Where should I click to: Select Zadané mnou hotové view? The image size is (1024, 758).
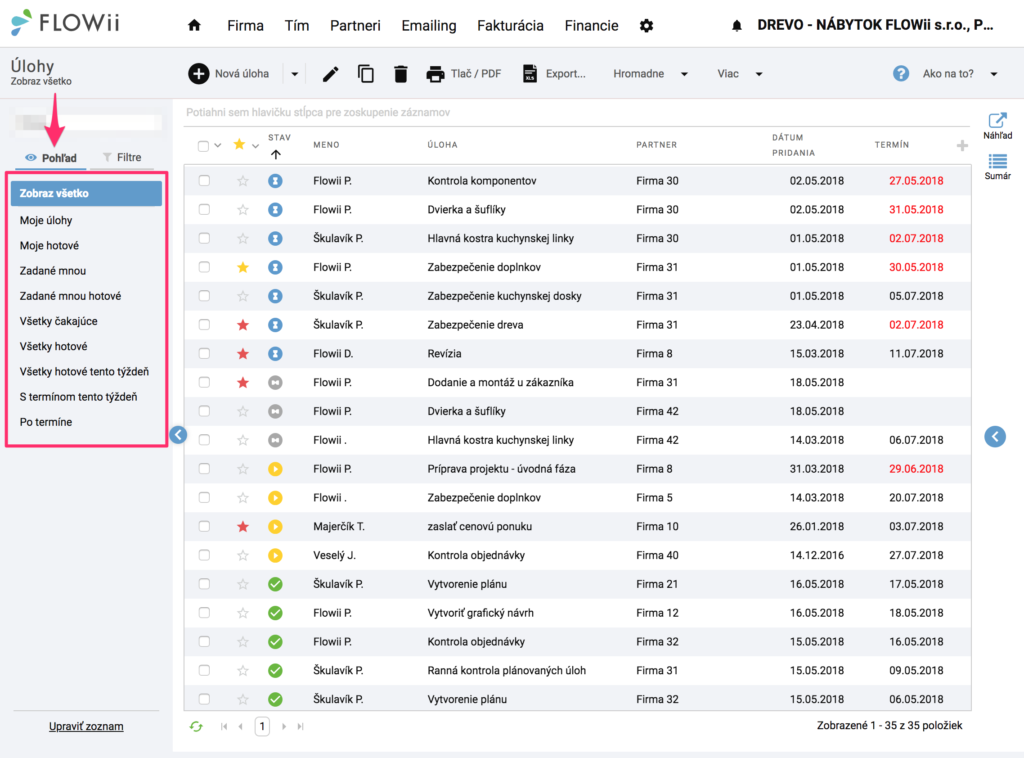click(x=70, y=296)
